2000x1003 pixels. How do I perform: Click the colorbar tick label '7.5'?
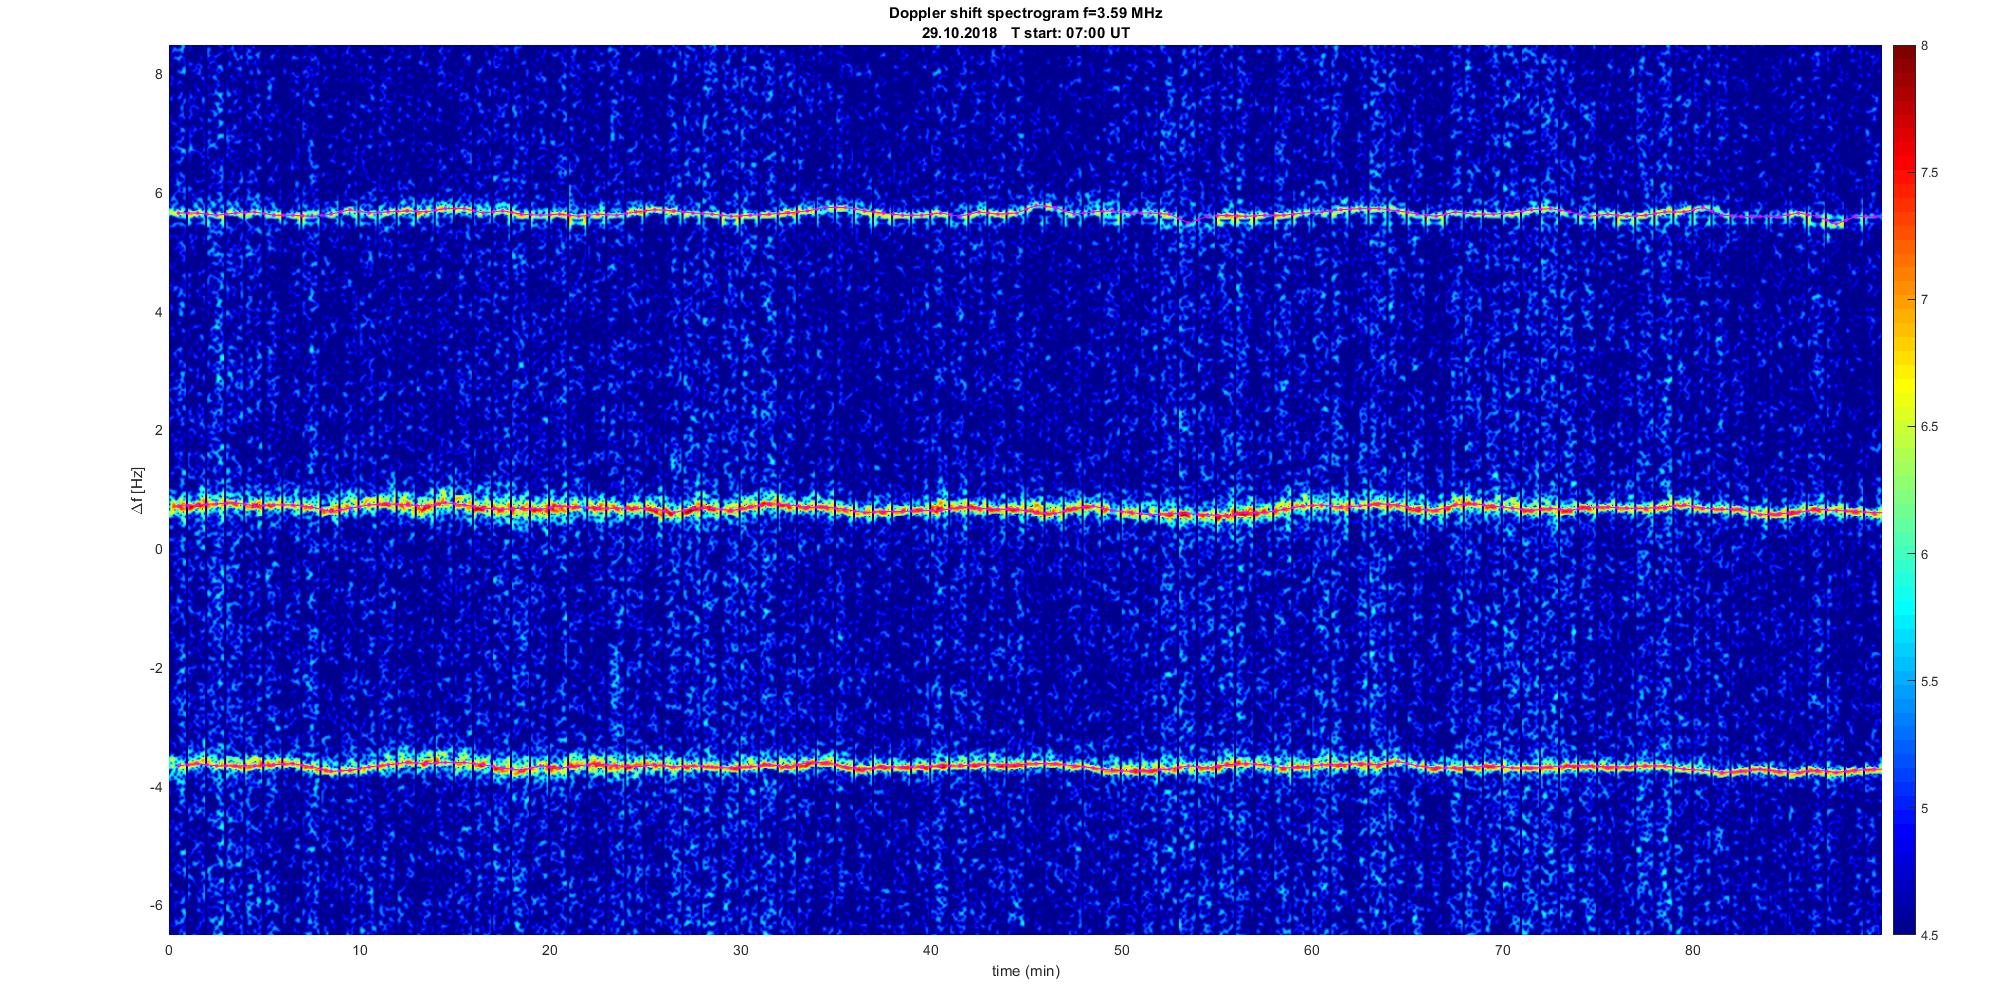1929,173
